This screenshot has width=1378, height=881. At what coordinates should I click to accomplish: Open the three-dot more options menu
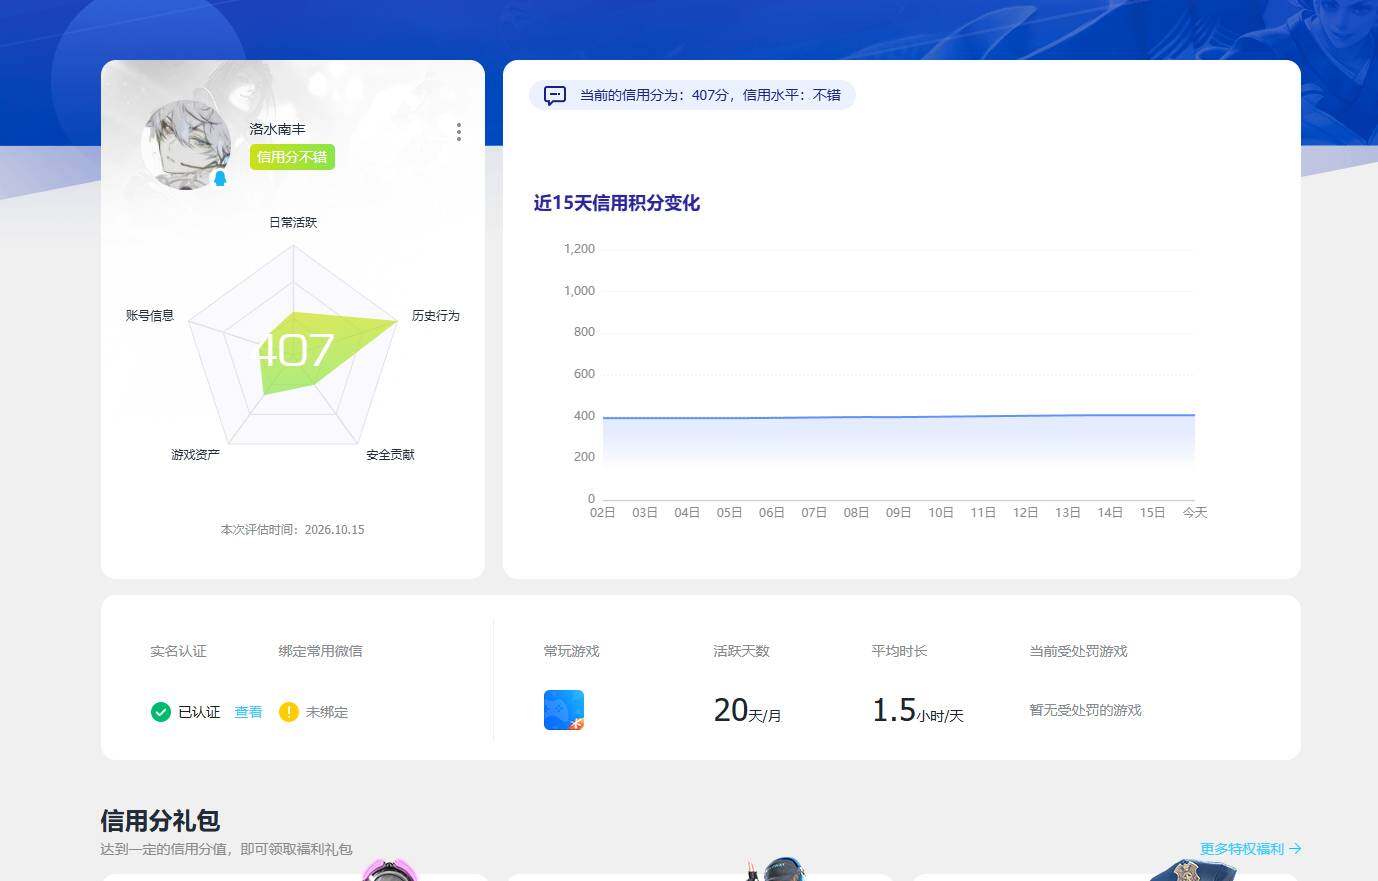(459, 132)
